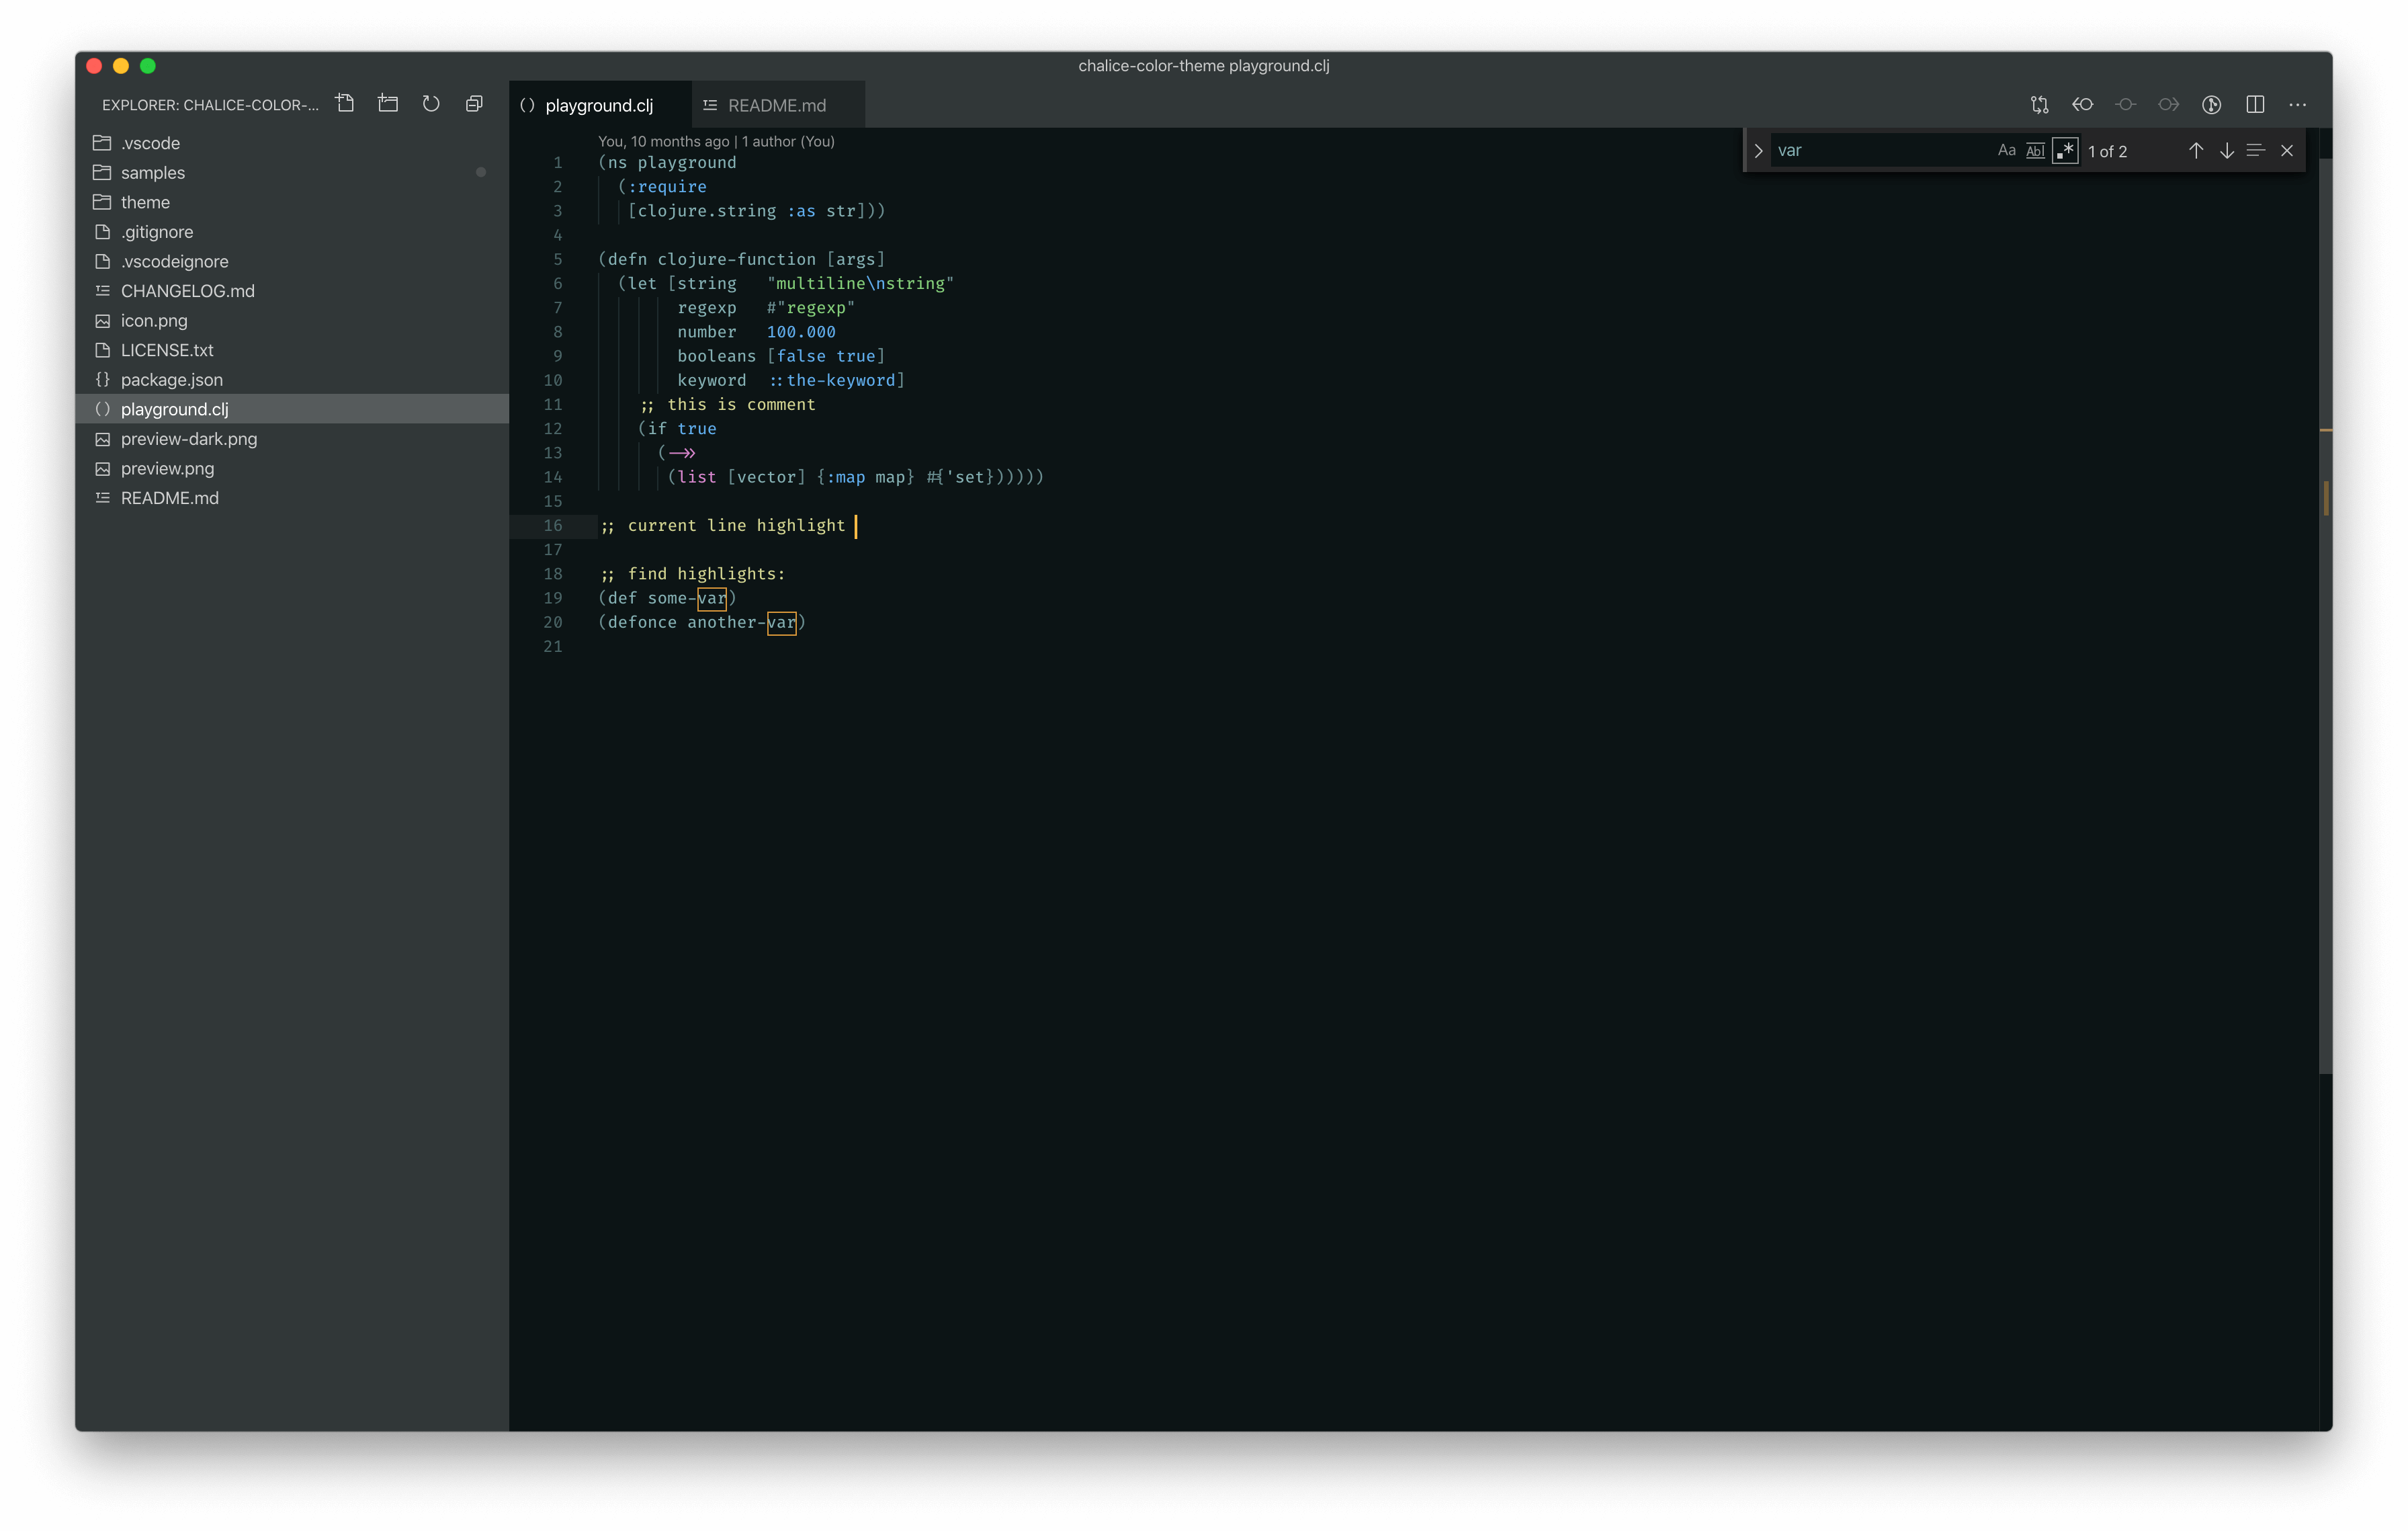Toggle Match Case in find widget
2408x1531 pixels.
2006,151
